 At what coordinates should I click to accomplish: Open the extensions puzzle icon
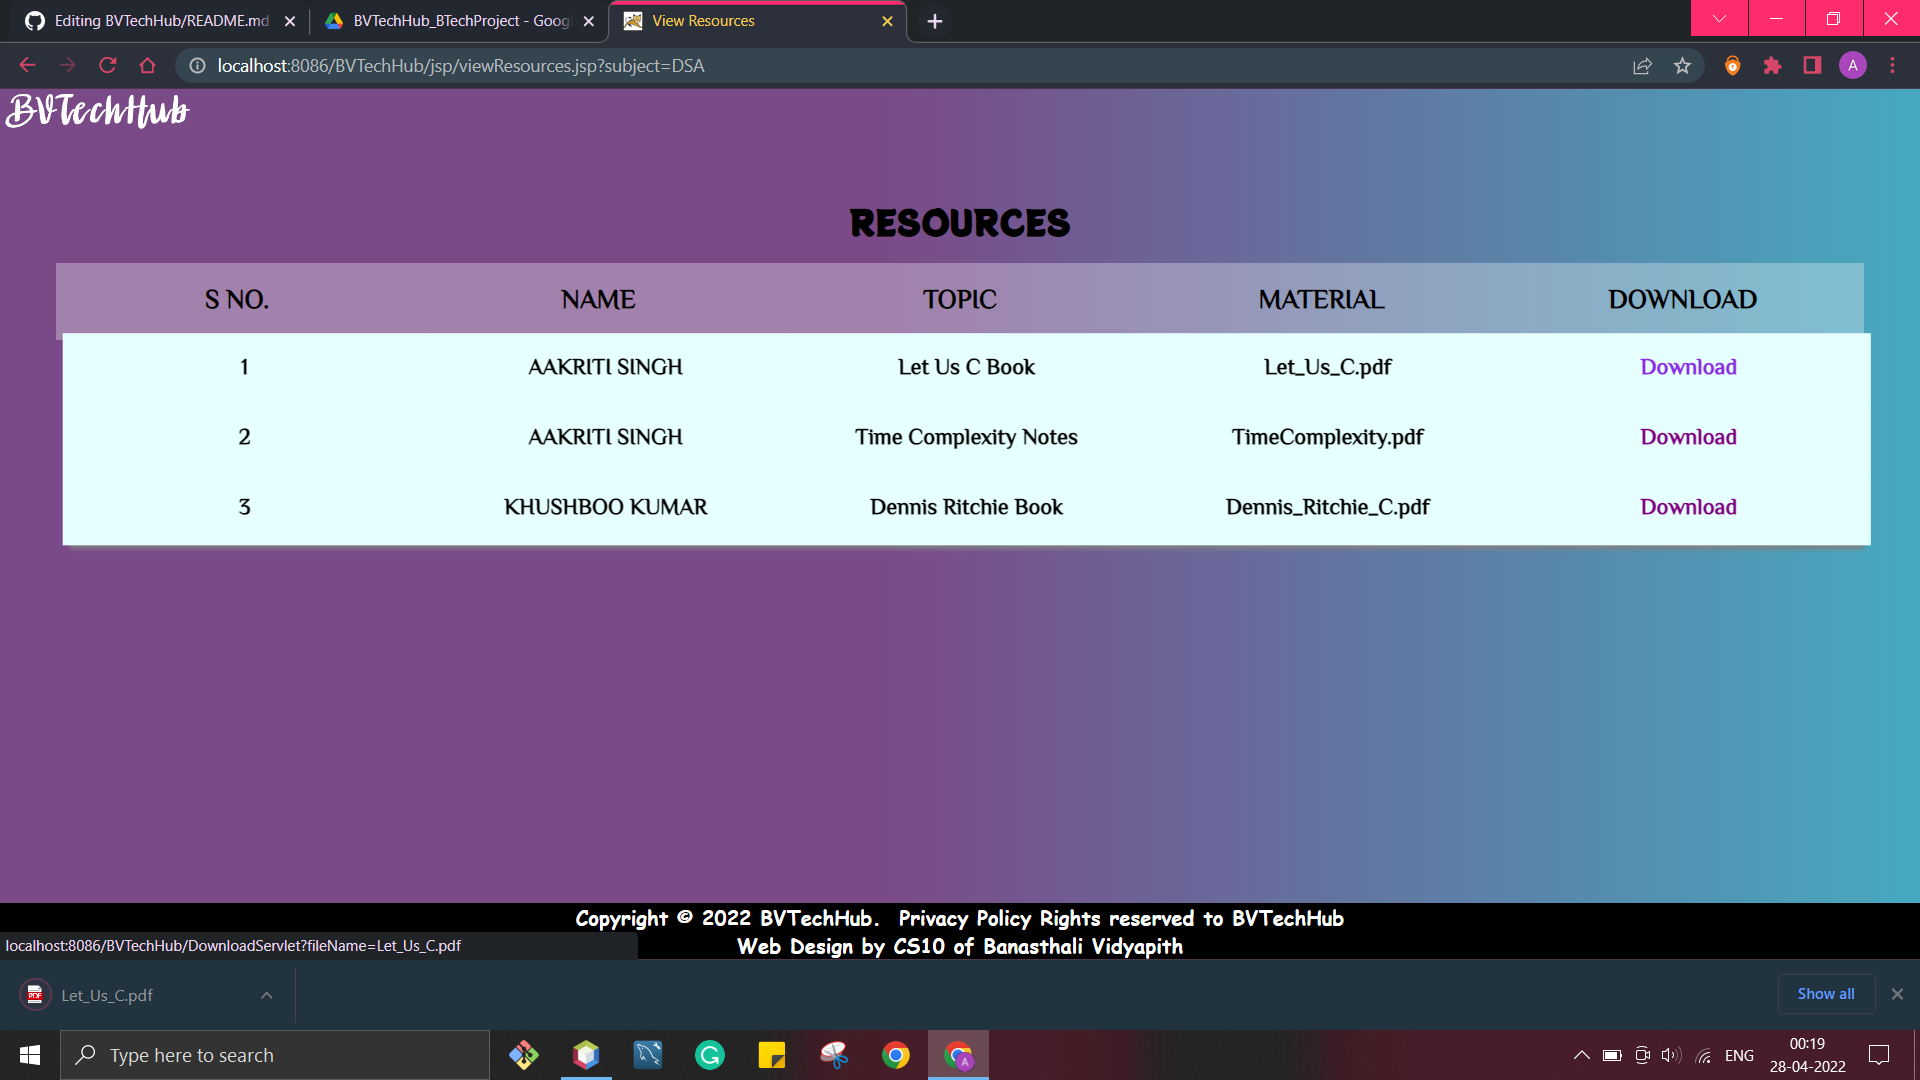coord(1772,66)
